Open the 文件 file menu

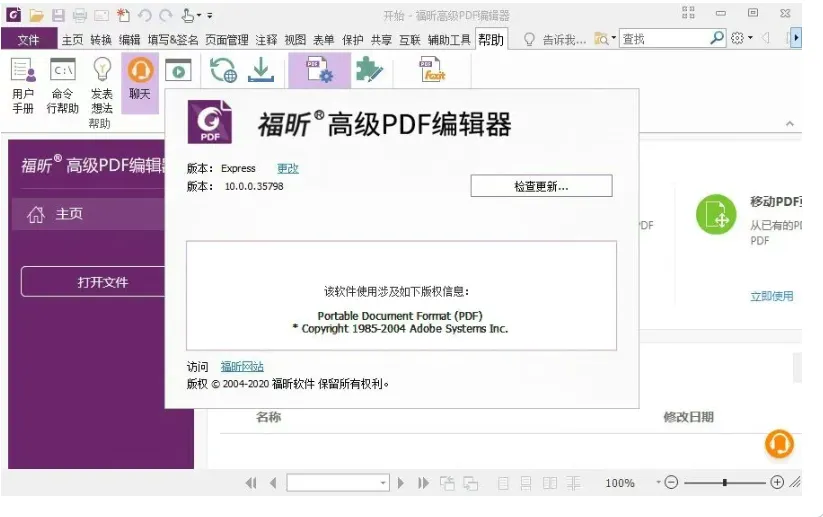[x=28, y=39]
